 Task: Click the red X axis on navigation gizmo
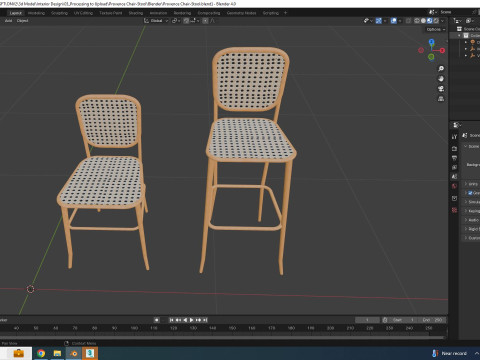coord(442,50)
